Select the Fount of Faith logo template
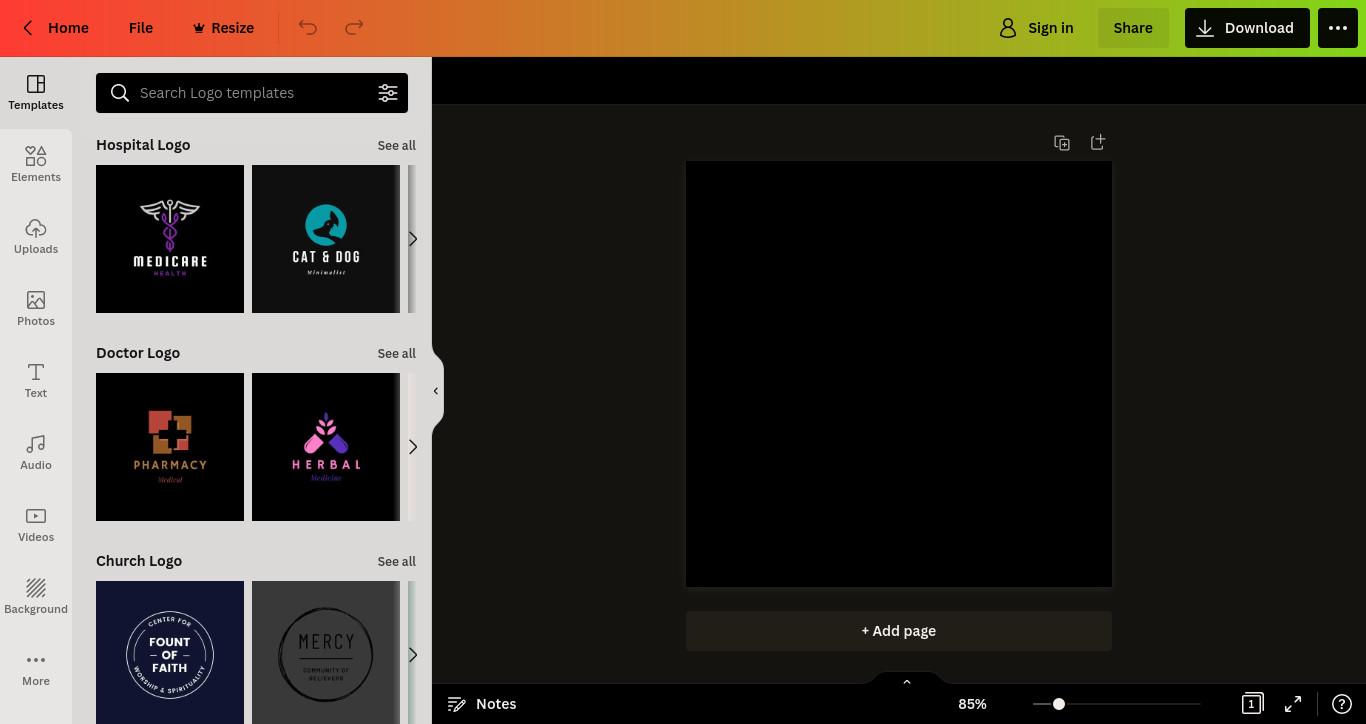 coord(170,652)
